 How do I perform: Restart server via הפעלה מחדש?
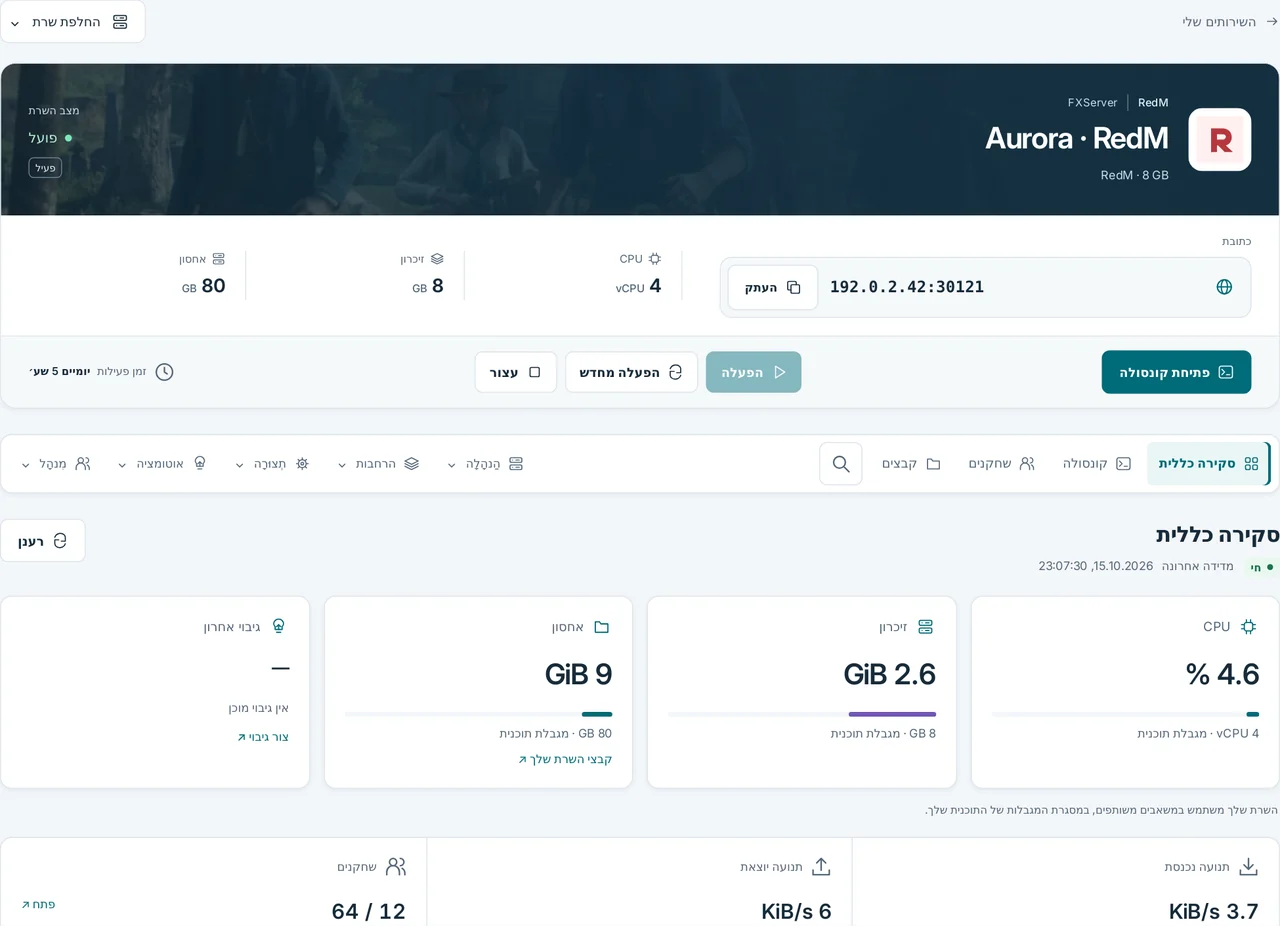point(631,372)
